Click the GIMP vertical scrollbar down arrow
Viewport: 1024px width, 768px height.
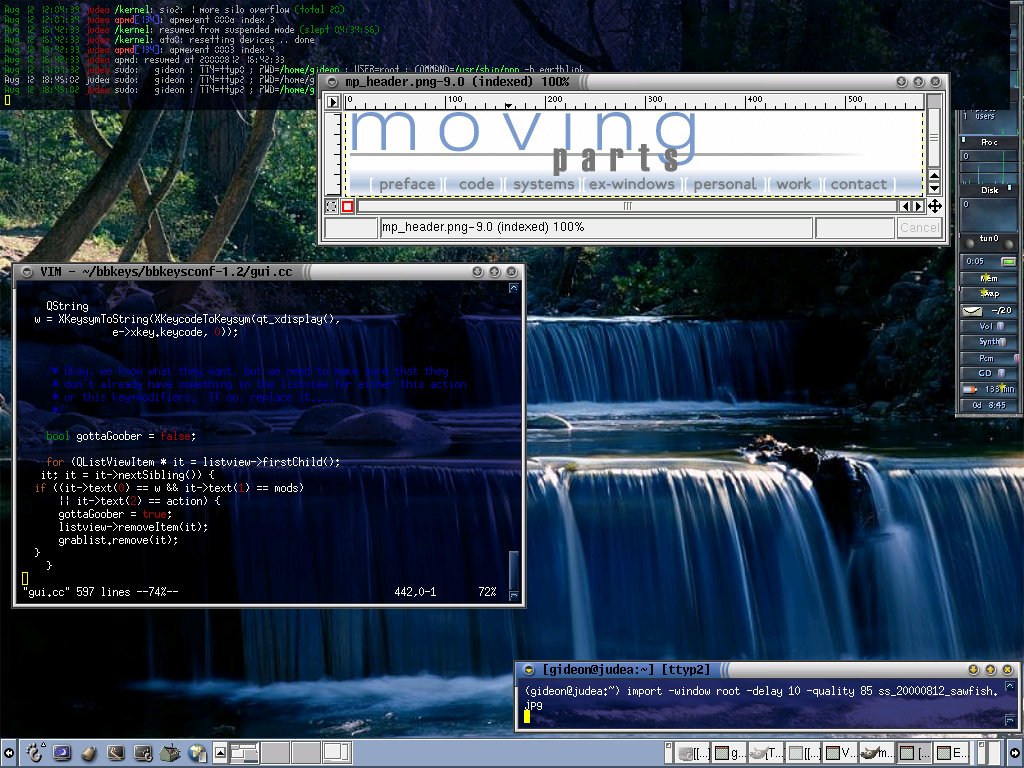point(935,188)
